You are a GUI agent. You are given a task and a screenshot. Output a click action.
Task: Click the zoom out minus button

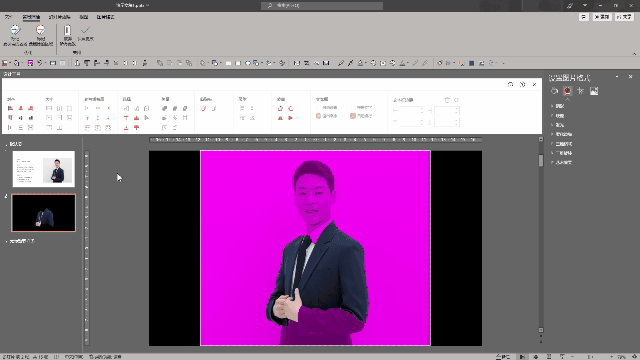click(x=572, y=357)
